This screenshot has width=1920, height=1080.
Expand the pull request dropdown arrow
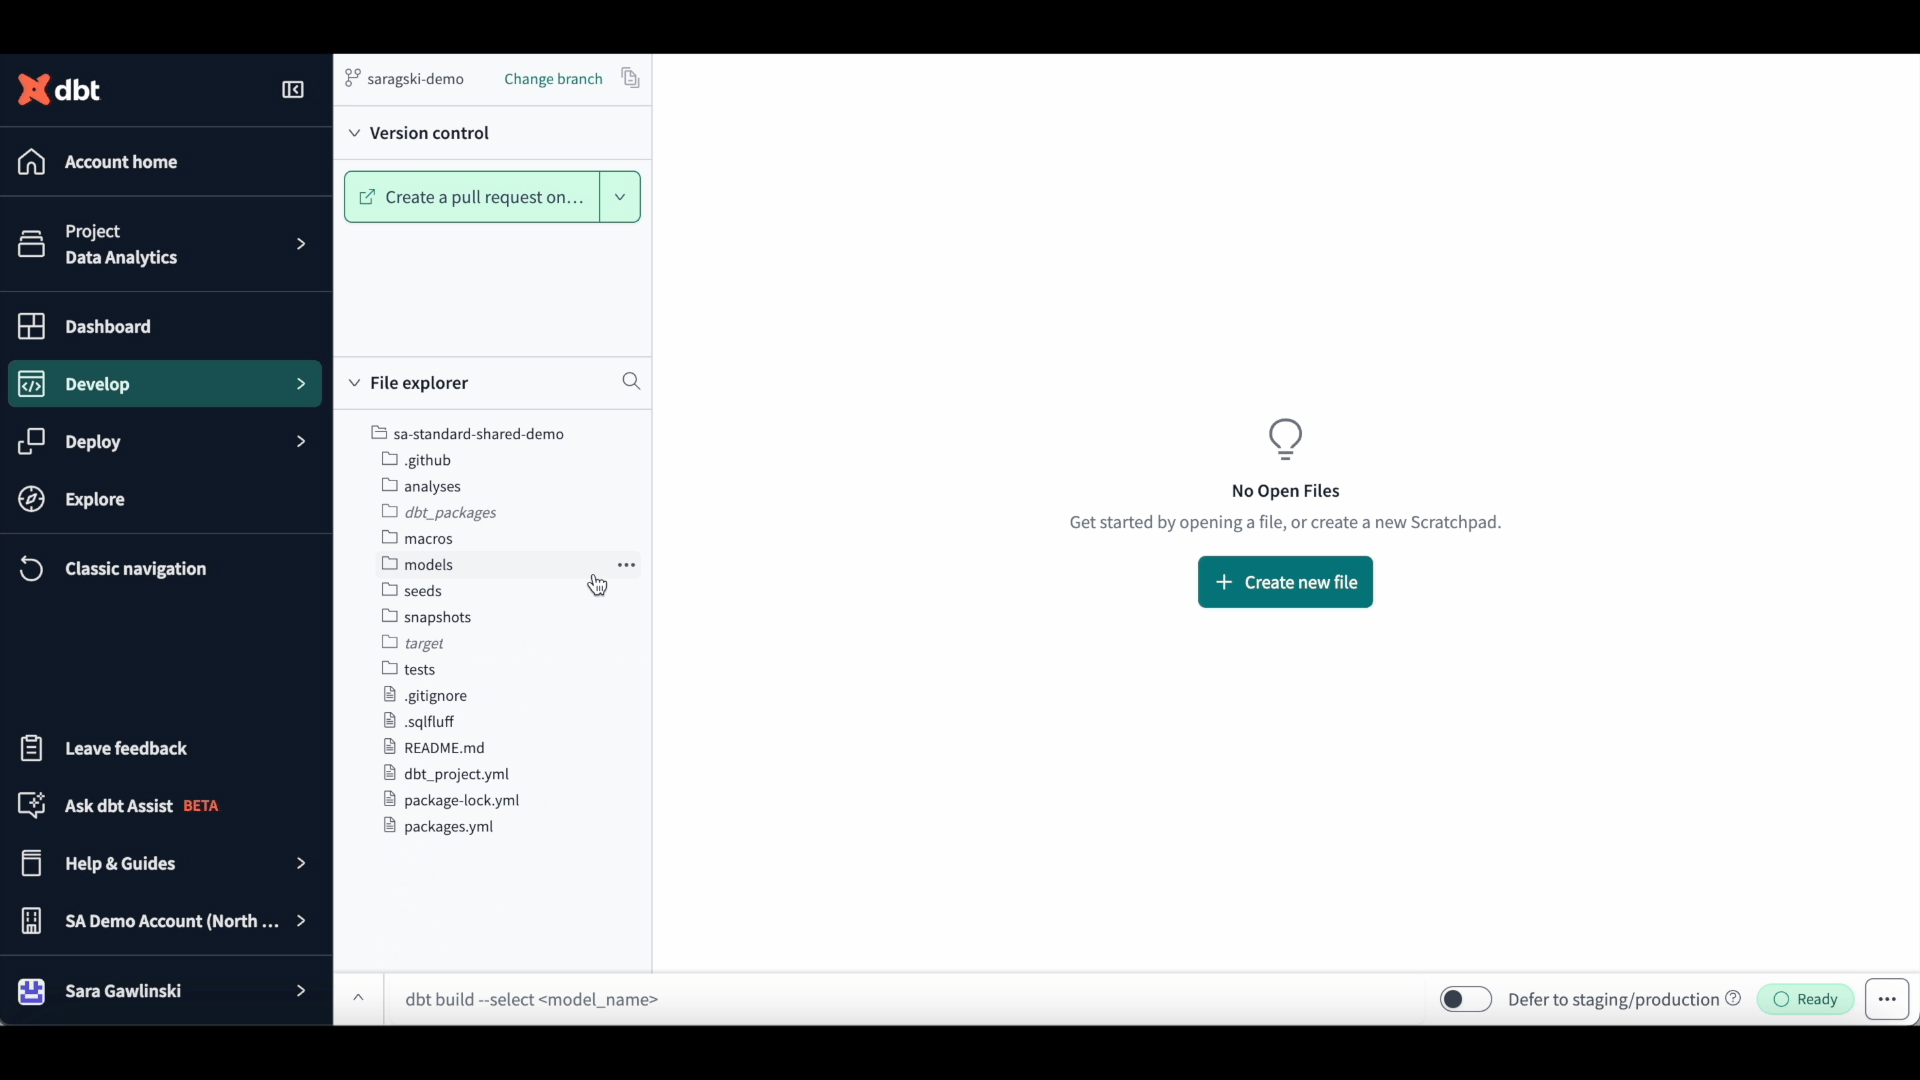click(x=618, y=196)
